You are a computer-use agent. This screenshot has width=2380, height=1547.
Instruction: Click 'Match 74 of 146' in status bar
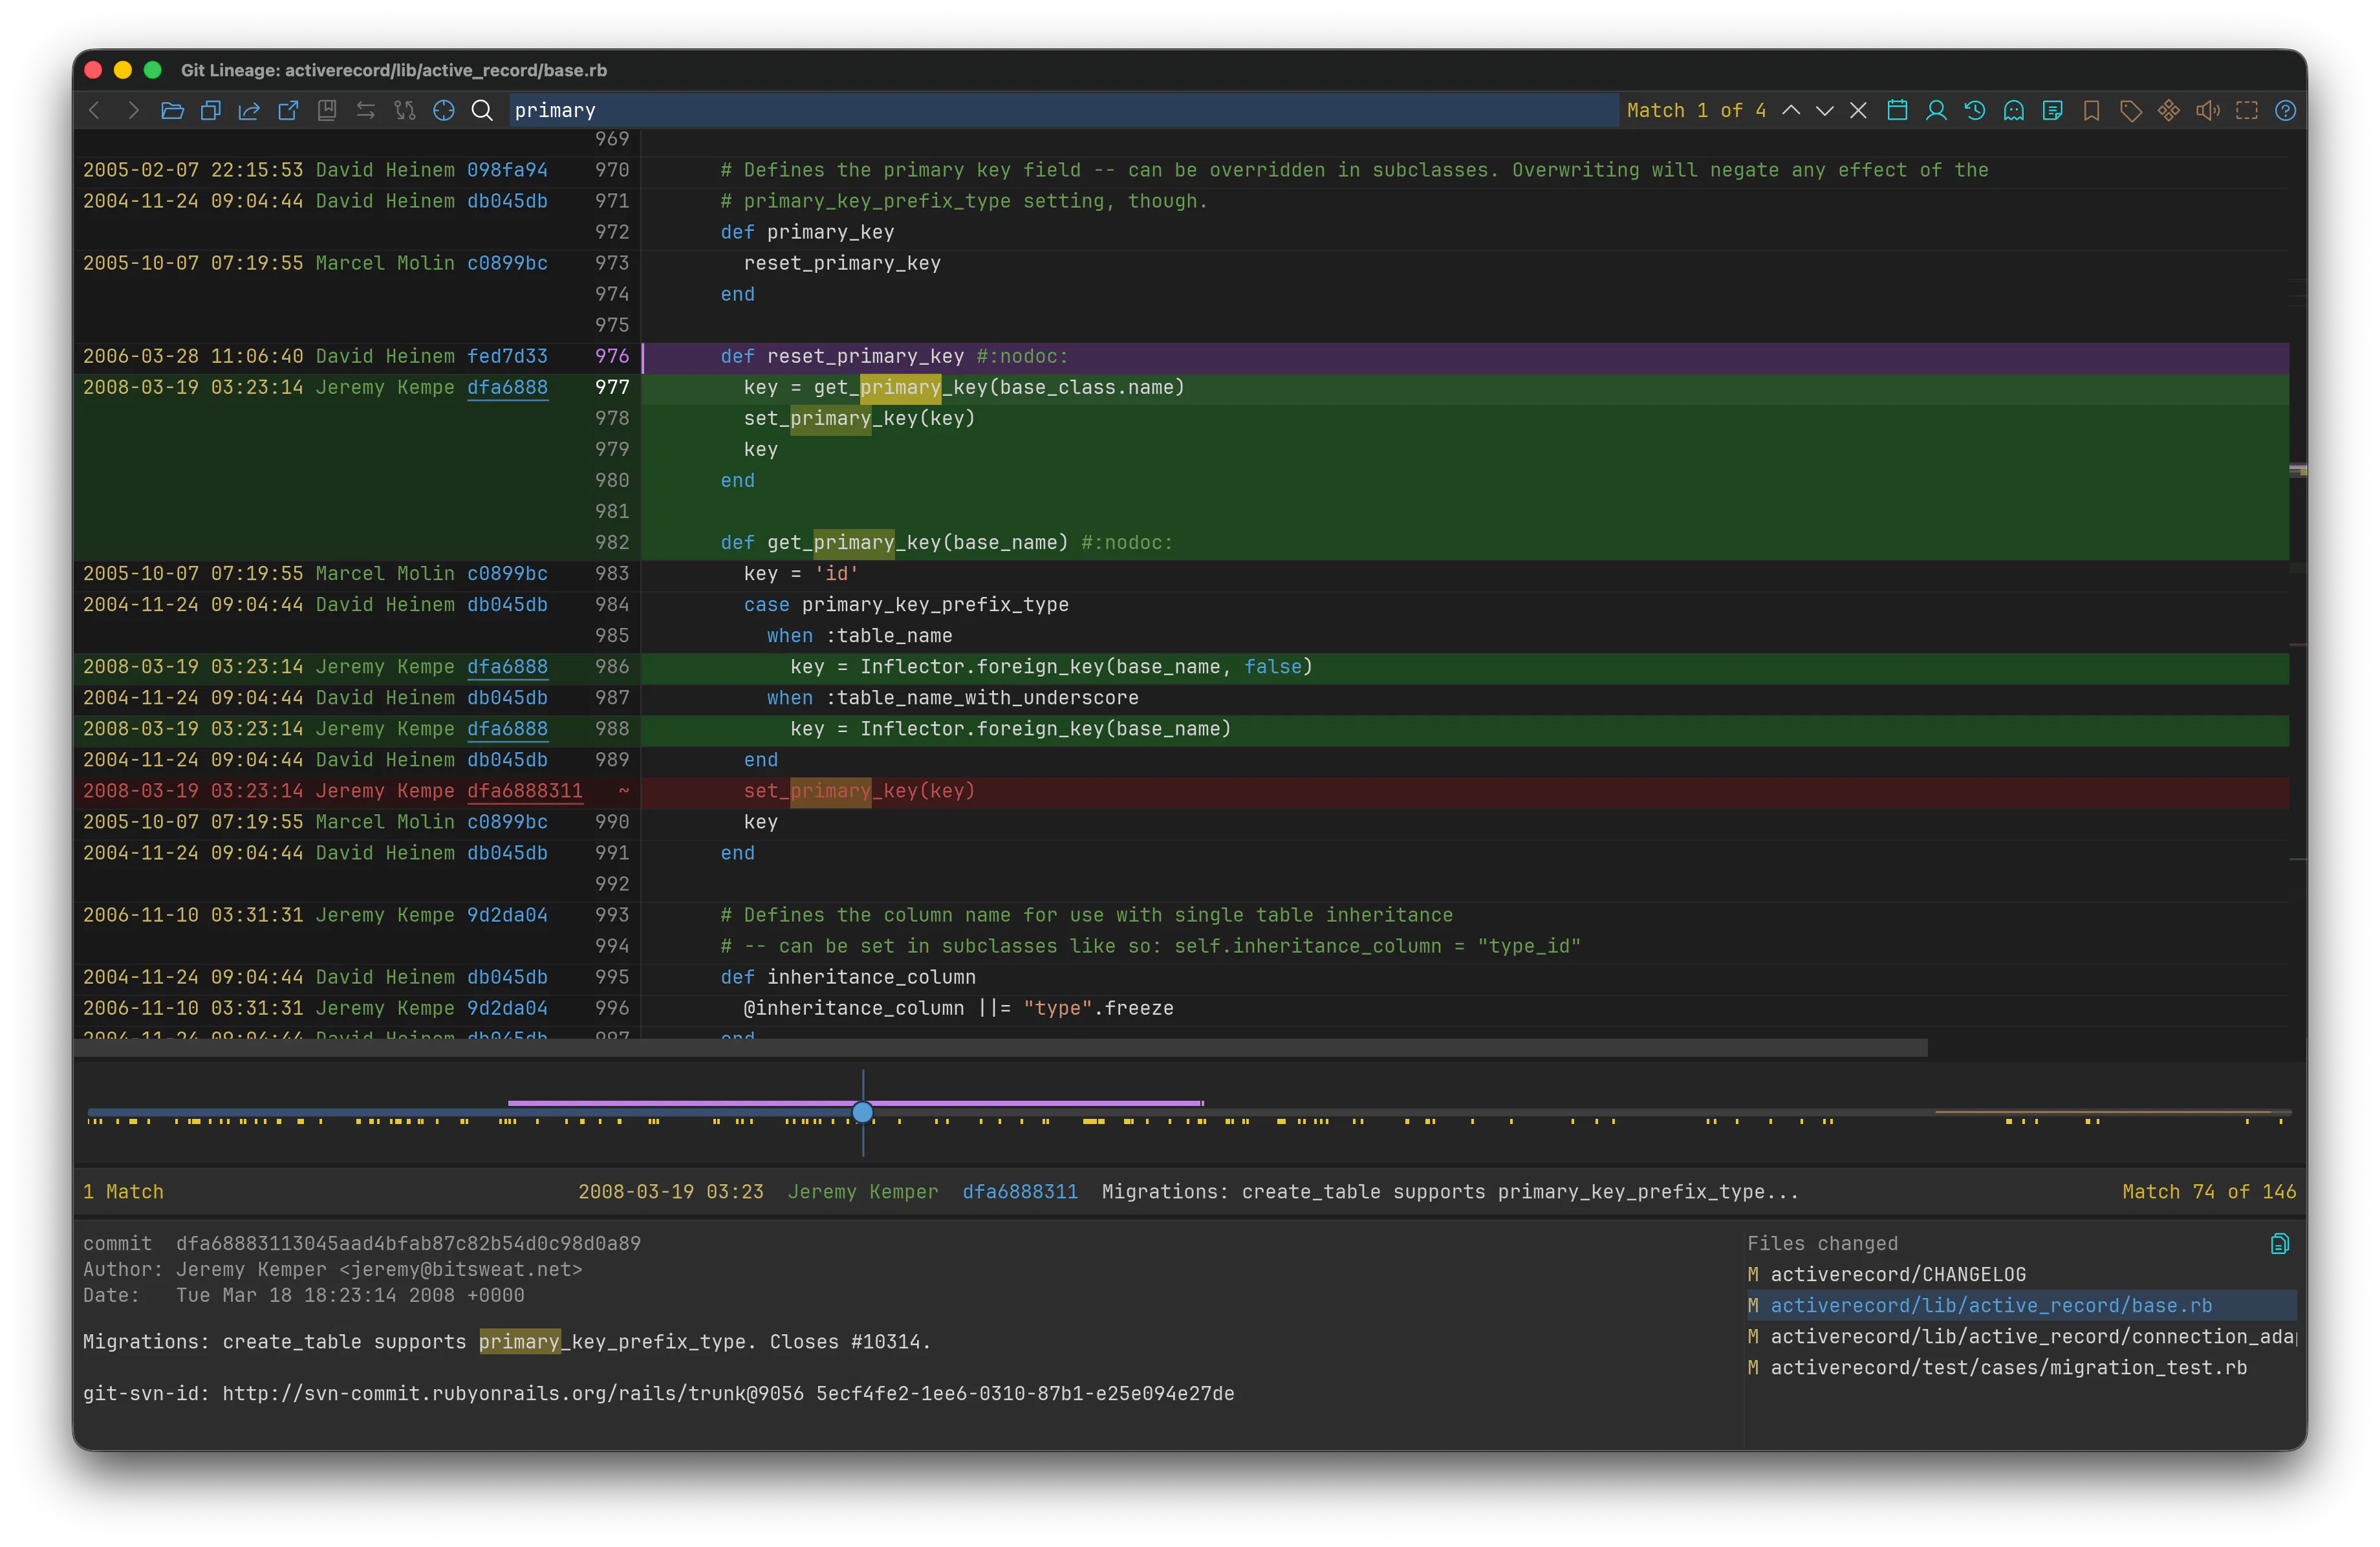(x=2209, y=1191)
